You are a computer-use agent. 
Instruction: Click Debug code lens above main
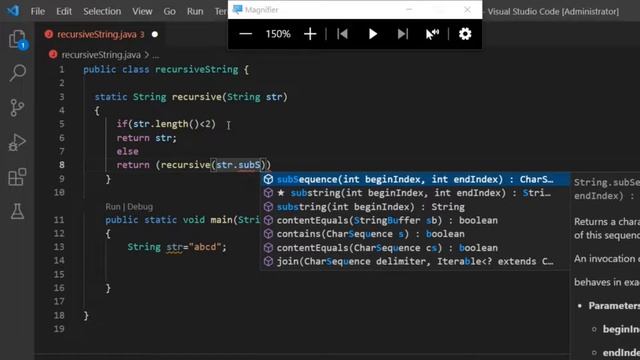[x=140, y=207]
